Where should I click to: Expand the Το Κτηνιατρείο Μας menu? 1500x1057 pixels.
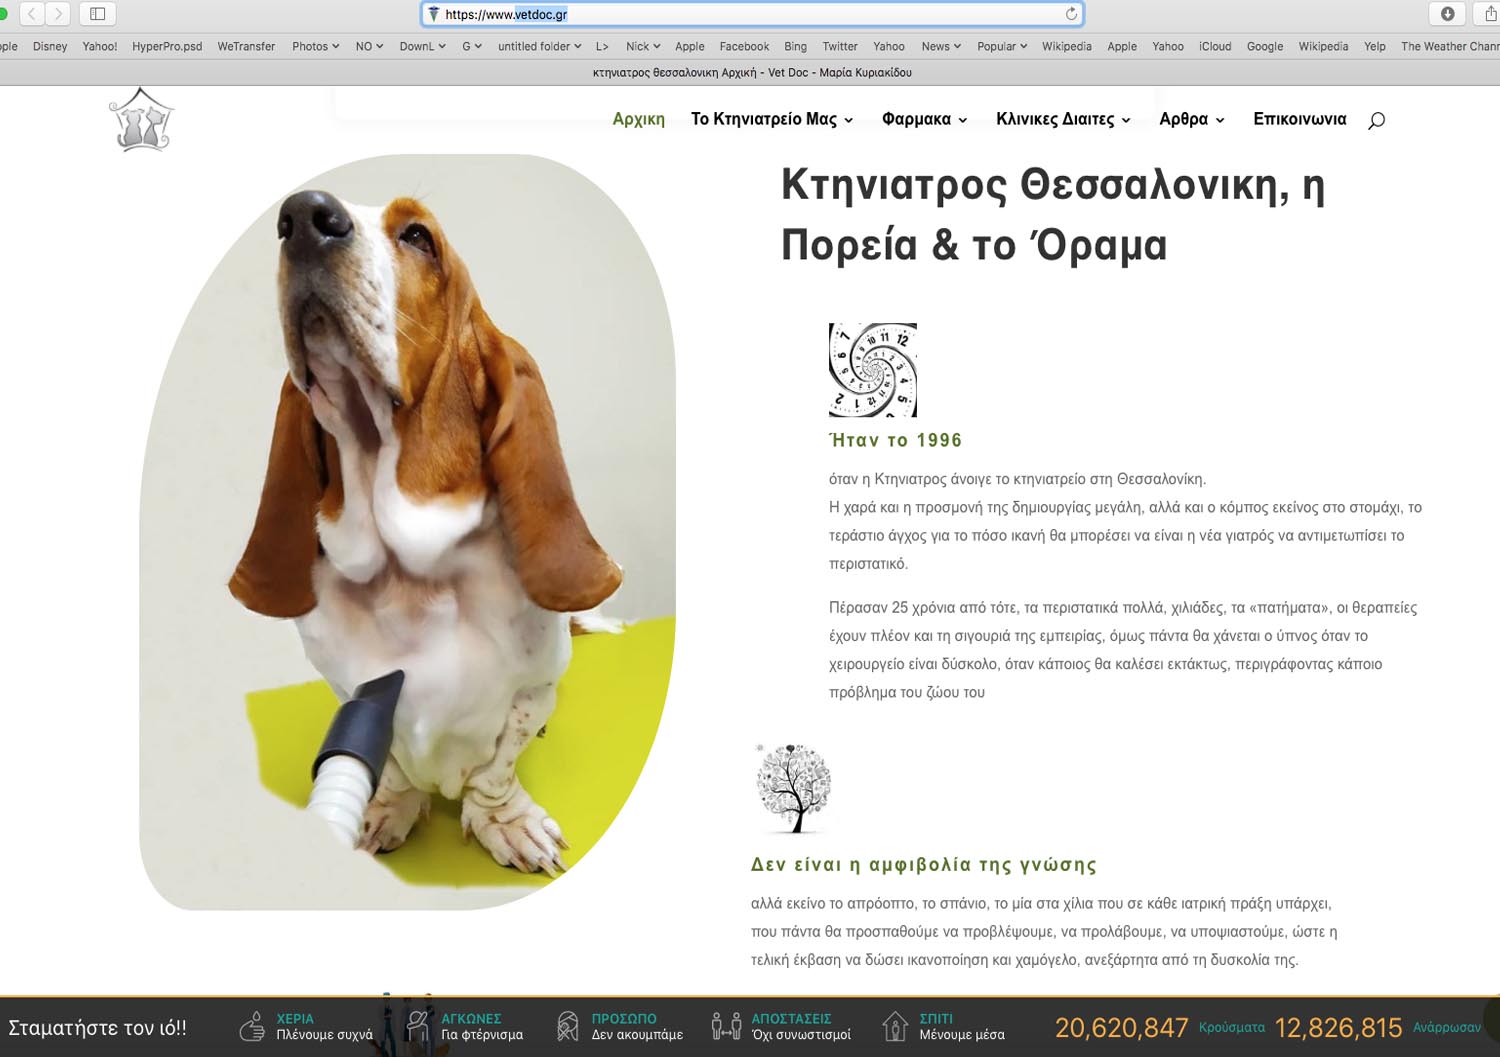tap(771, 119)
